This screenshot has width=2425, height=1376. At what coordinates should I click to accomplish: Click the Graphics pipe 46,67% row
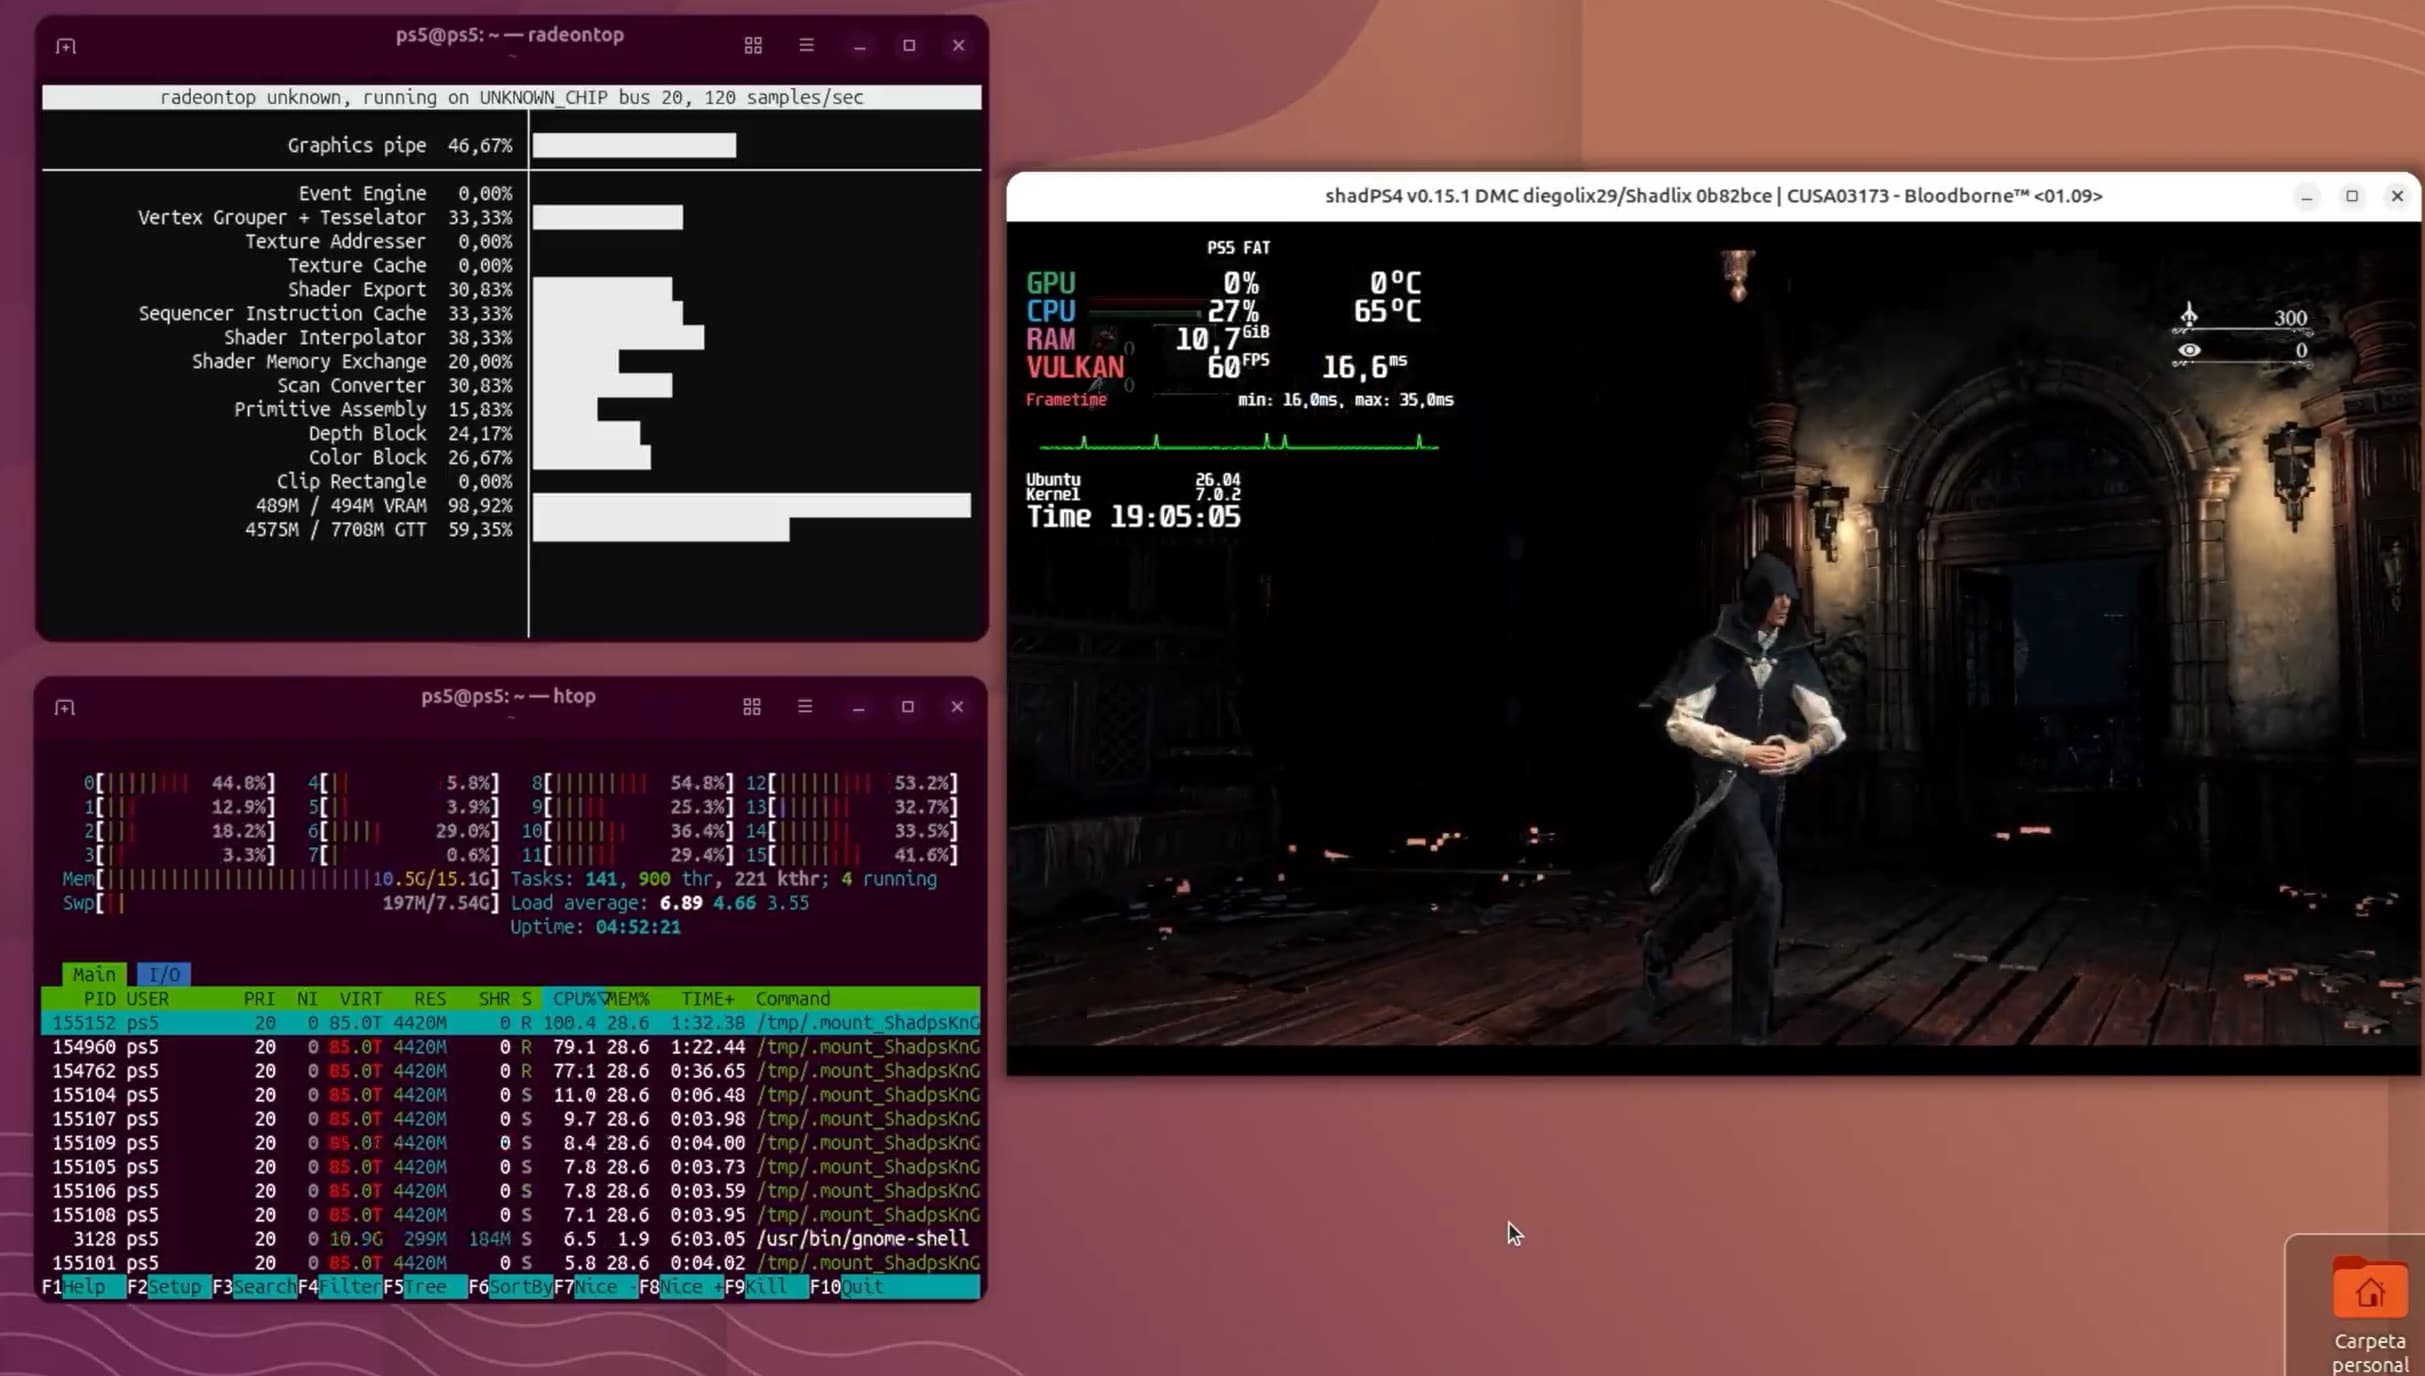[x=511, y=145]
